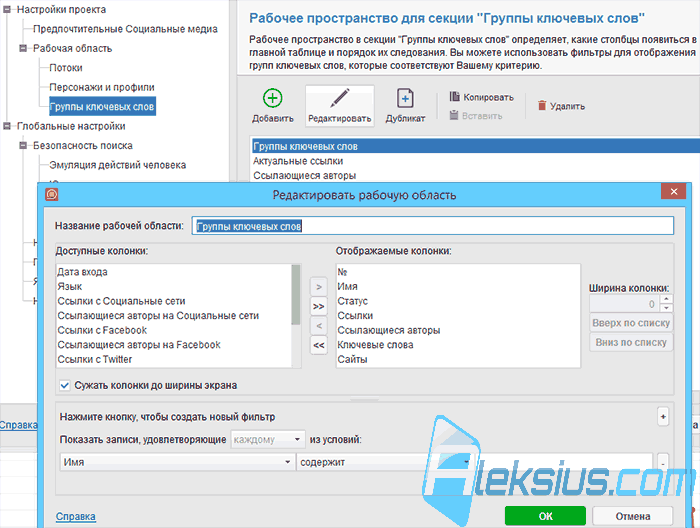Collapse the Рабочая область tree node
This screenshot has height=528, width=700.
[x=23, y=48]
